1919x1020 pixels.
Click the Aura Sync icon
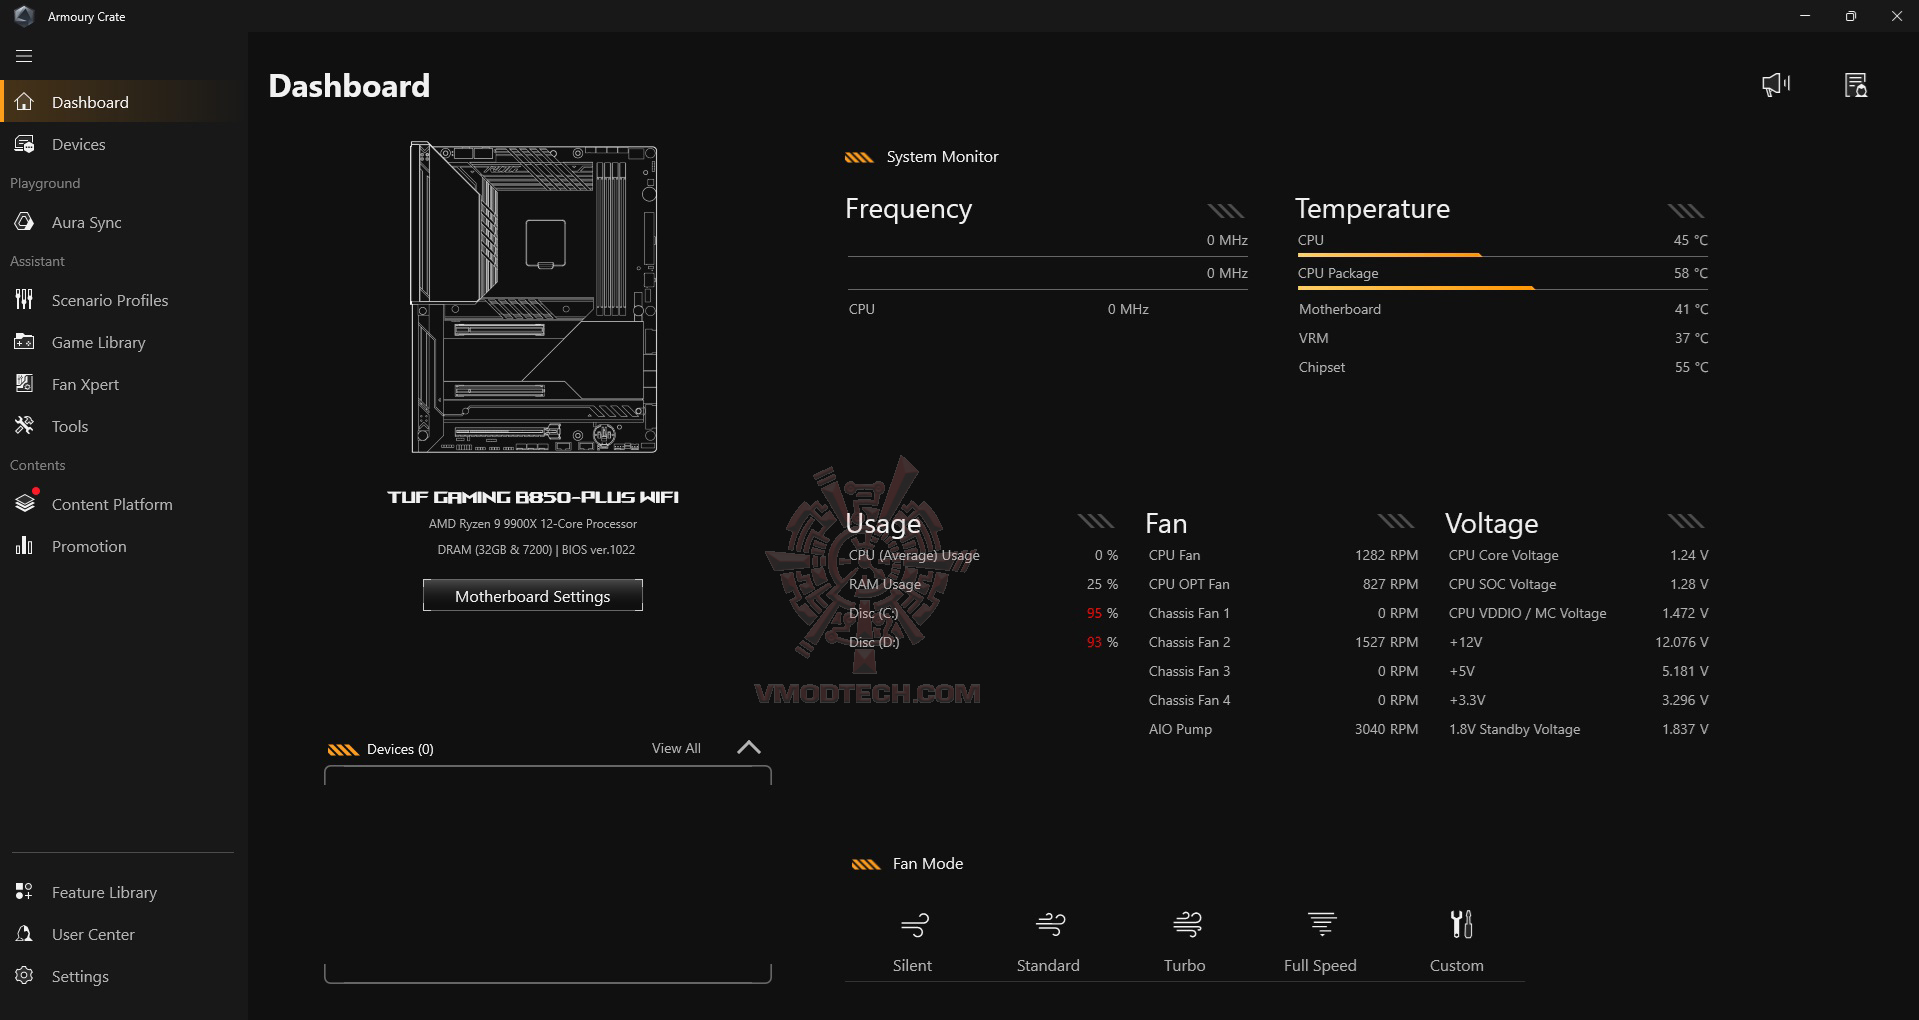(x=24, y=222)
